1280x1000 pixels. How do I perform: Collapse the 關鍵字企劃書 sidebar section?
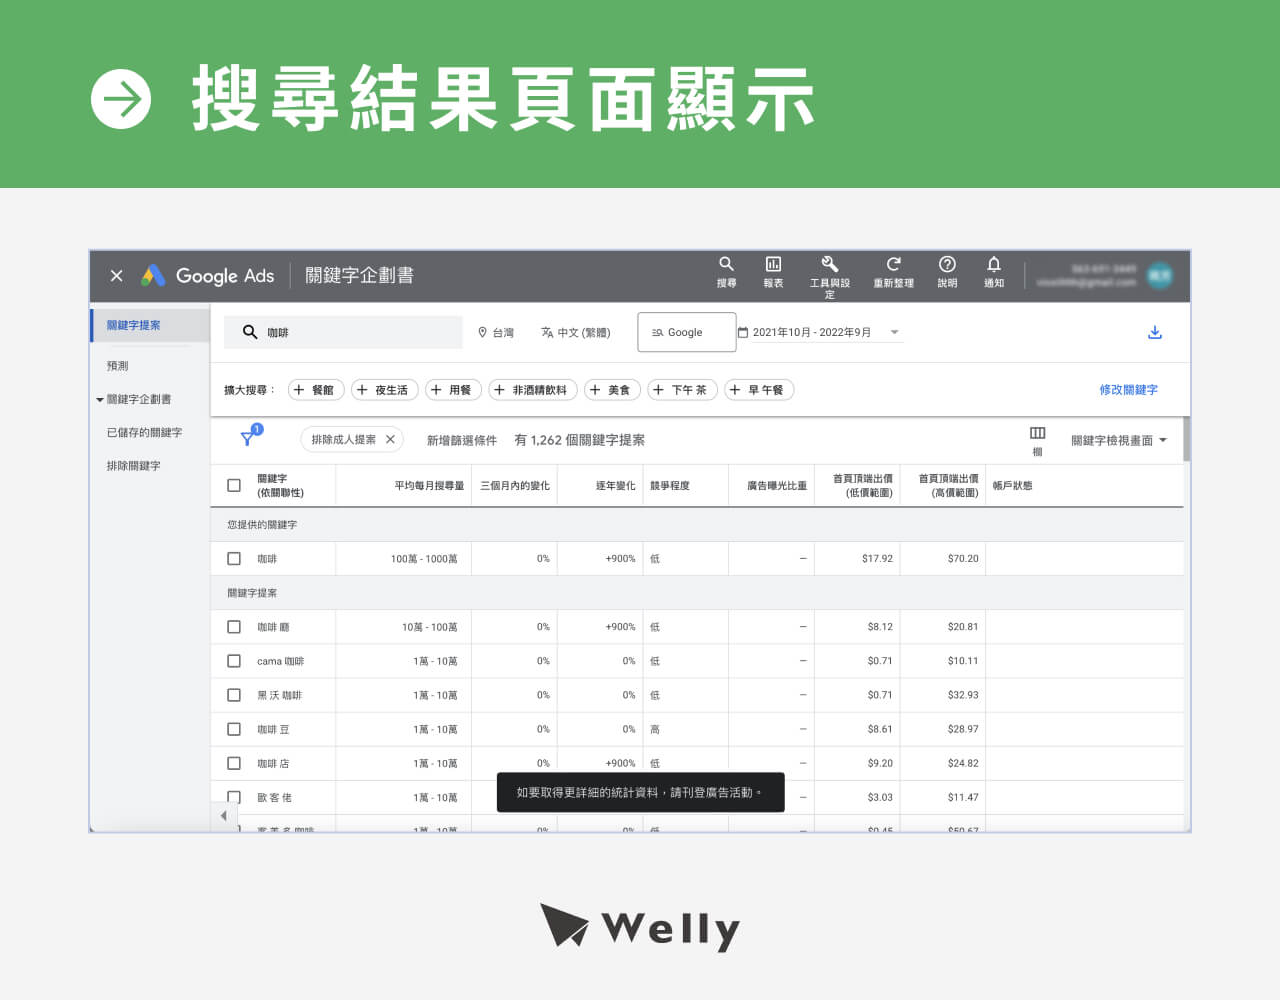(99, 399)
